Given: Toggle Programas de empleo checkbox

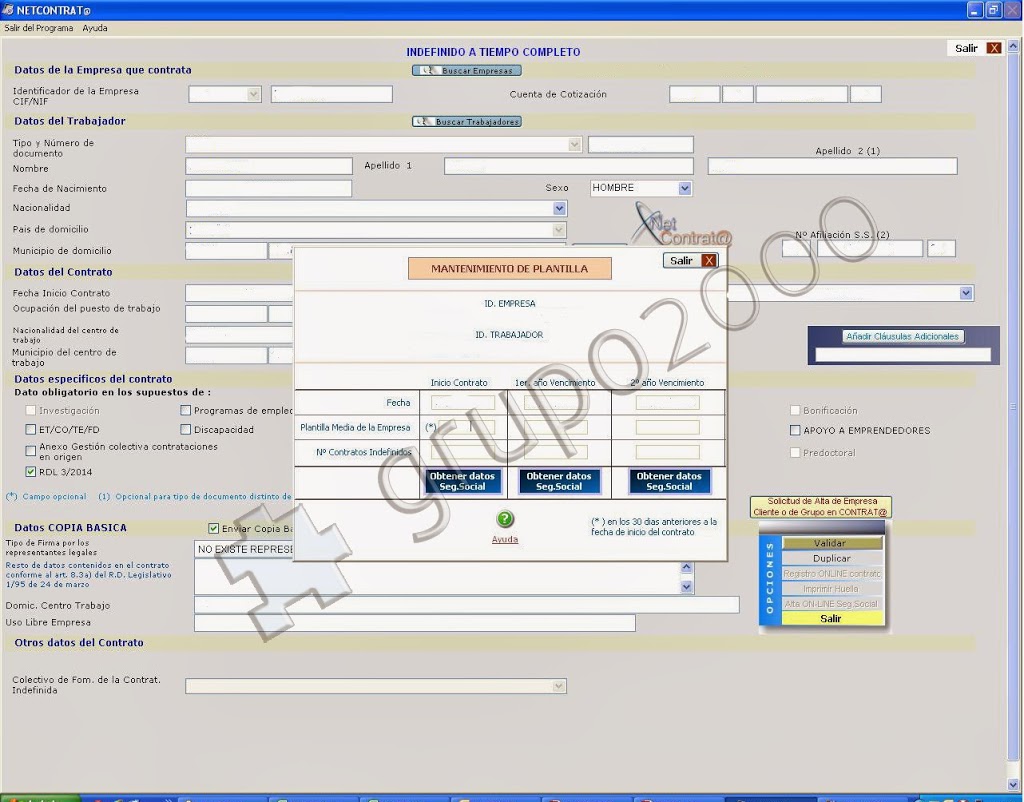Looking at the screenshot, I should point(185,410).
